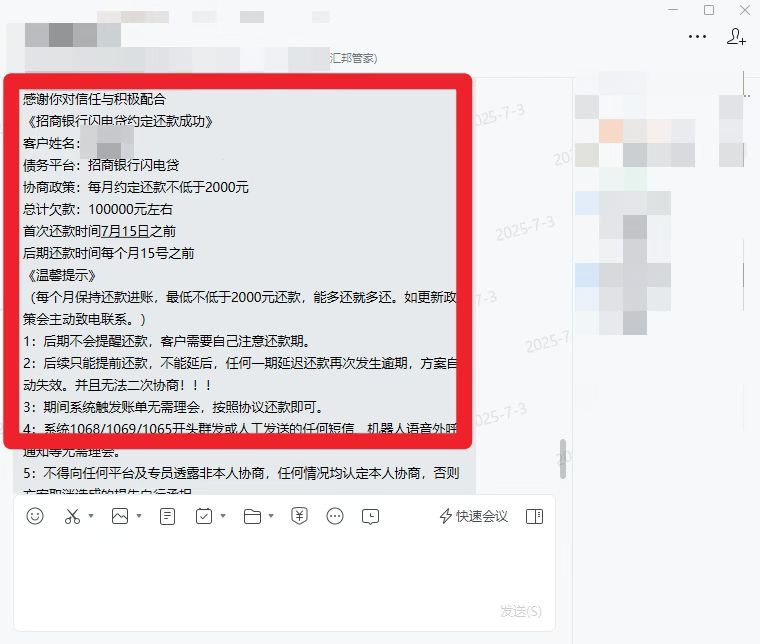The height and width of the screenshot is (644, 760).
Task: Click the calendar schedule icon
Action: (x=204, y=516)
